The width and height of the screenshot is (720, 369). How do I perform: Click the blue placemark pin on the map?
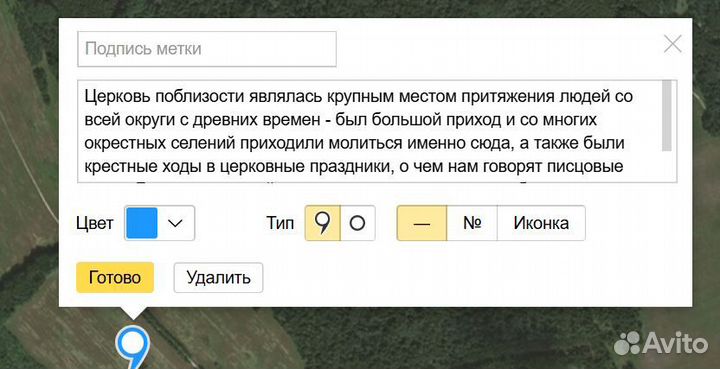tap(133, 347)
